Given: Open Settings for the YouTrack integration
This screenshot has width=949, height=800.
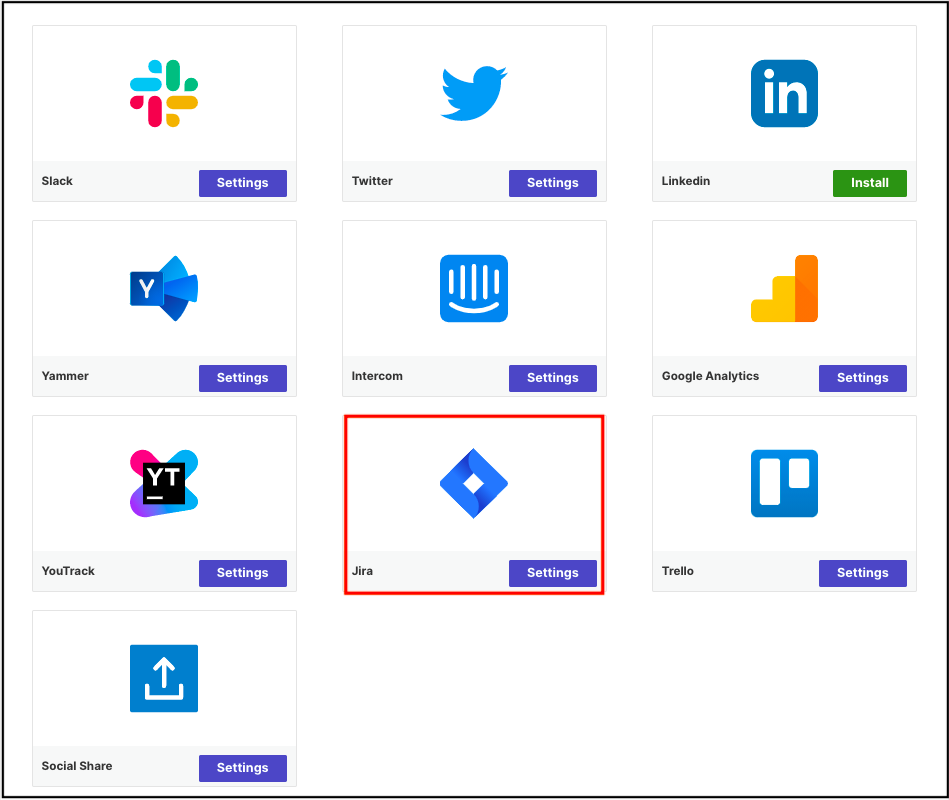Looking at the screenshot, I should coord(242,573).
